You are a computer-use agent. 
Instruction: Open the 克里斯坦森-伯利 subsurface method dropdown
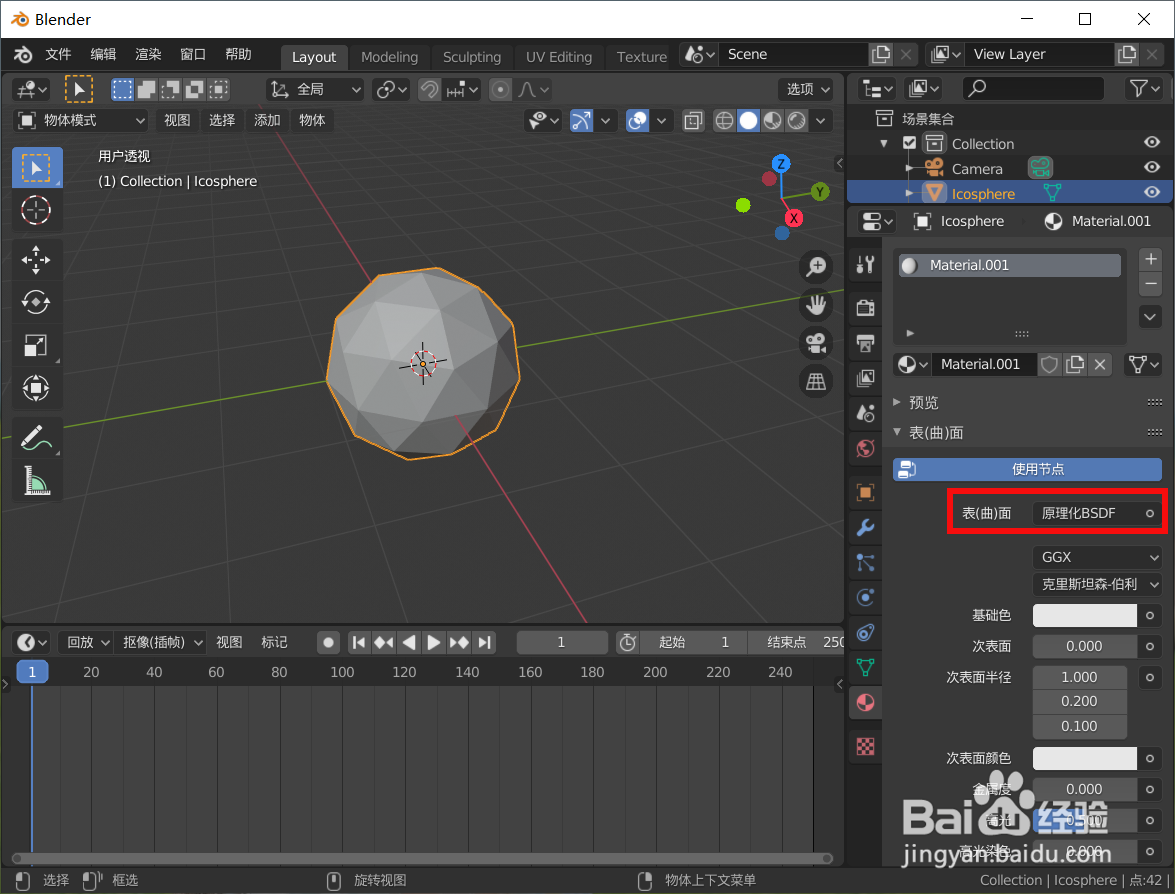[x=1097, y=584]
